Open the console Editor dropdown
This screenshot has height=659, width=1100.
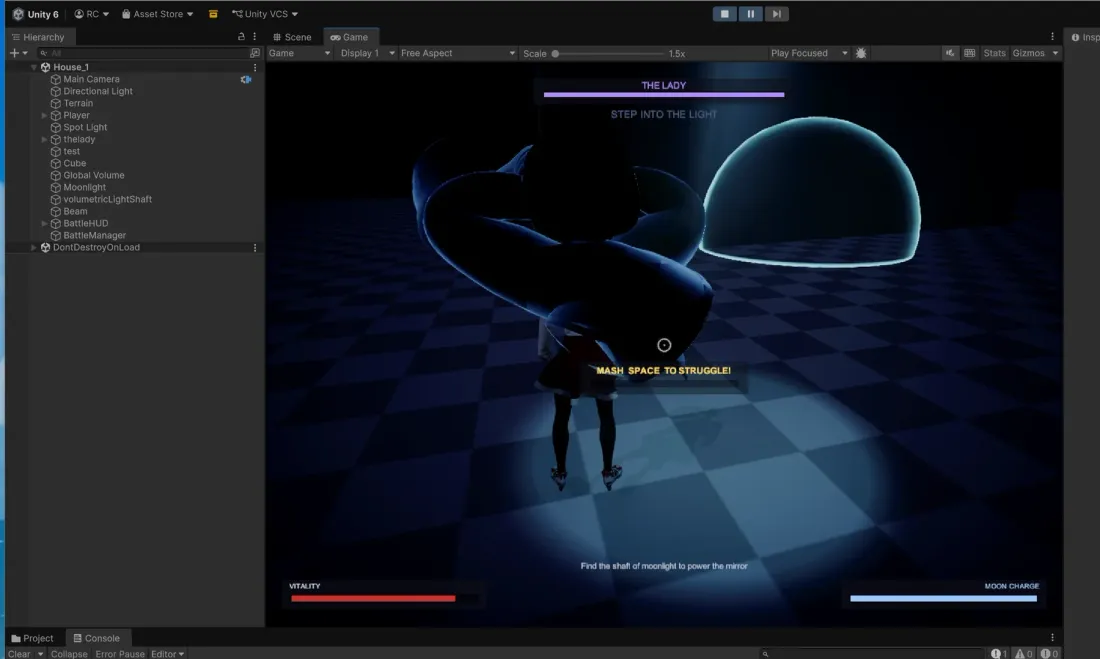tap(167, 653)
